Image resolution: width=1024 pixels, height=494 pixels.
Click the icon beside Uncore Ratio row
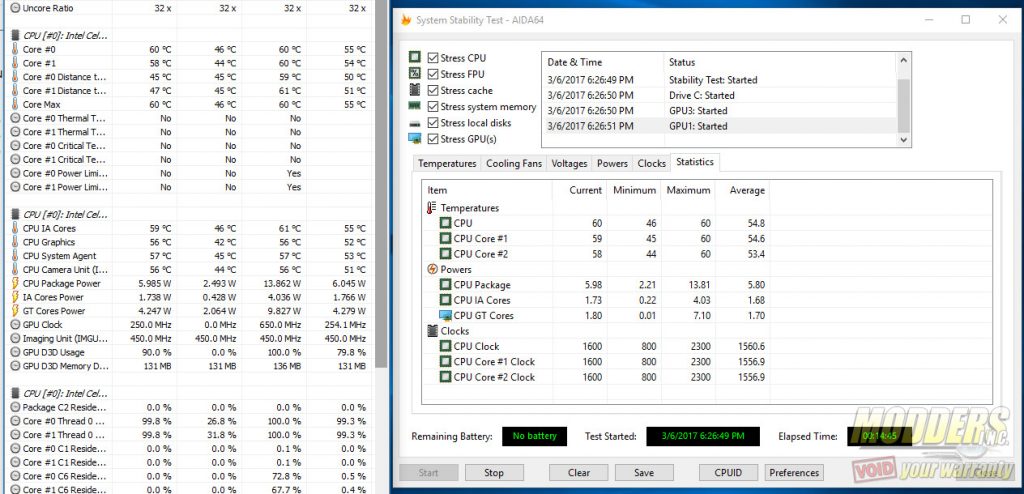tap(15, 8)
